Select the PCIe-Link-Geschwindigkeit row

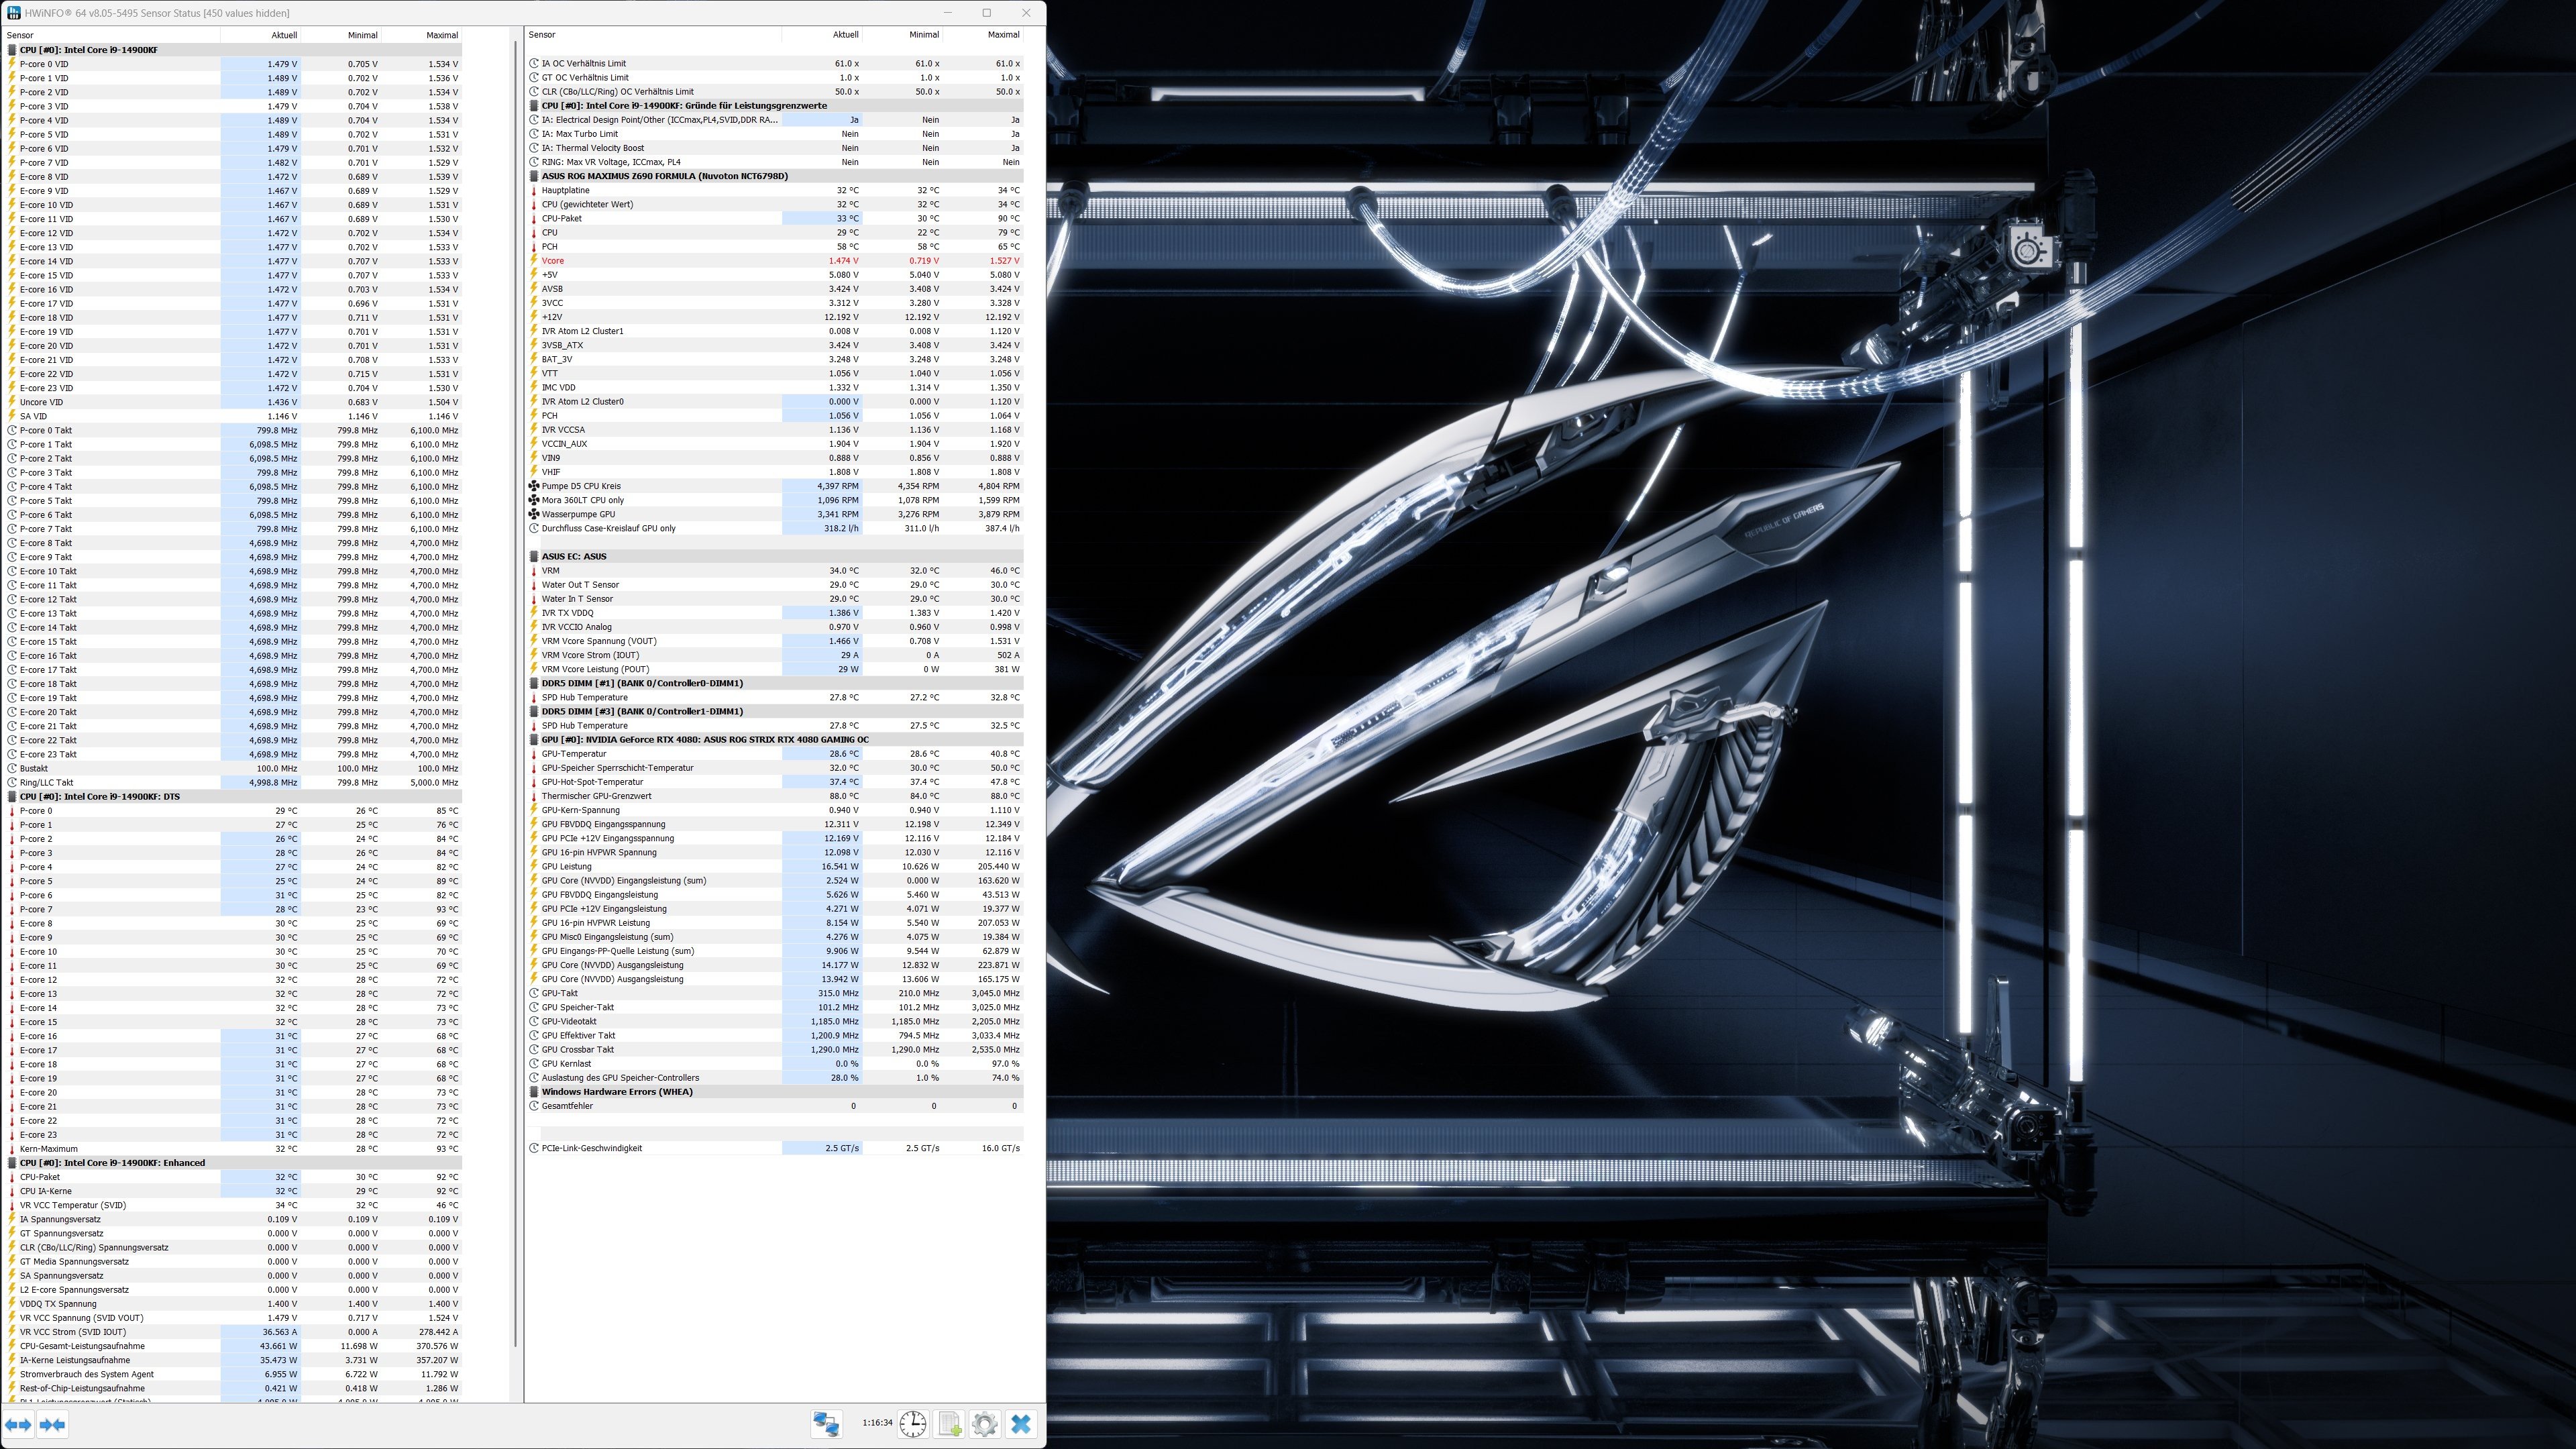[x=591, y=1148]
